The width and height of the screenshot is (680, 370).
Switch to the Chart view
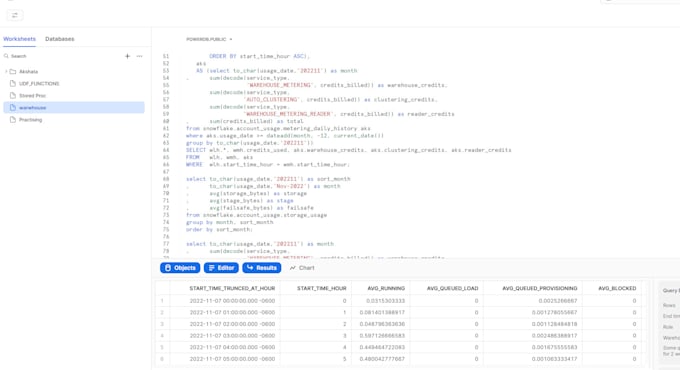[302, 268]
